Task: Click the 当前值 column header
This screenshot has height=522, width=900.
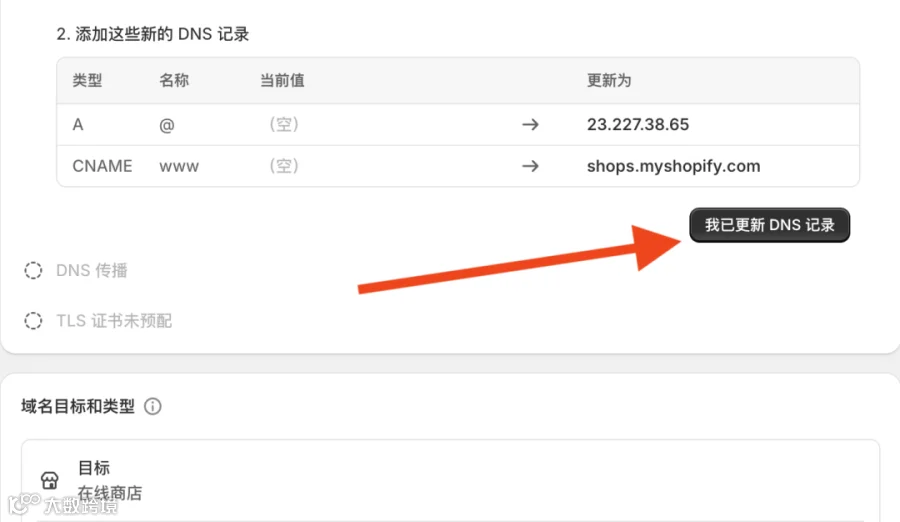Action: point(282,80)
